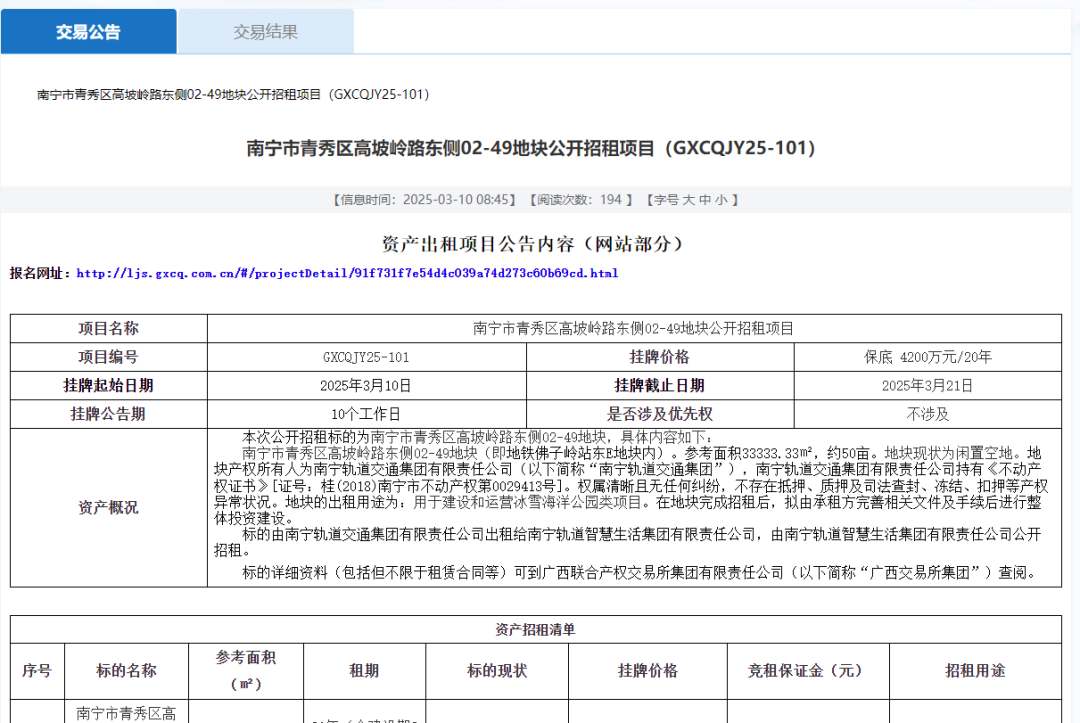Click the 资产招租清单 table header
1080x723 pixels.
[536, 629]
